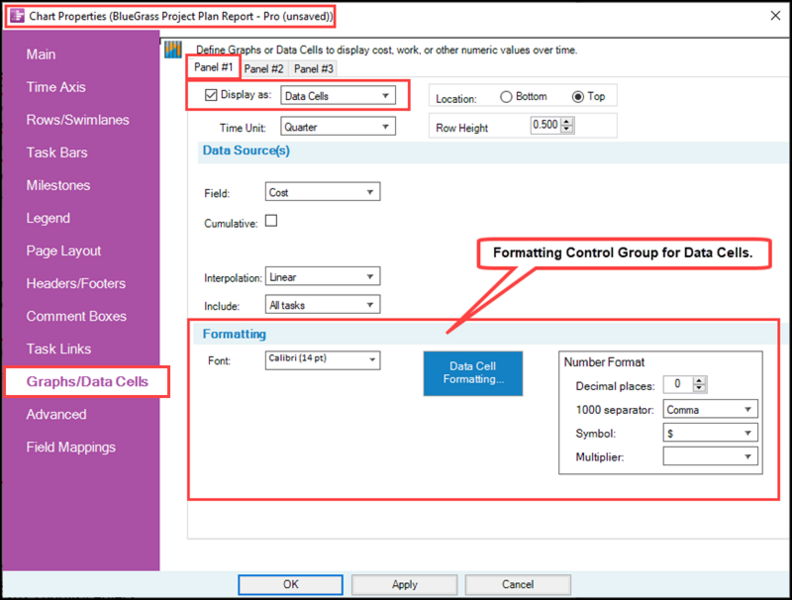The image size is (792, 600).
Task: Select the Top location radio button
Action: (578, 97)
